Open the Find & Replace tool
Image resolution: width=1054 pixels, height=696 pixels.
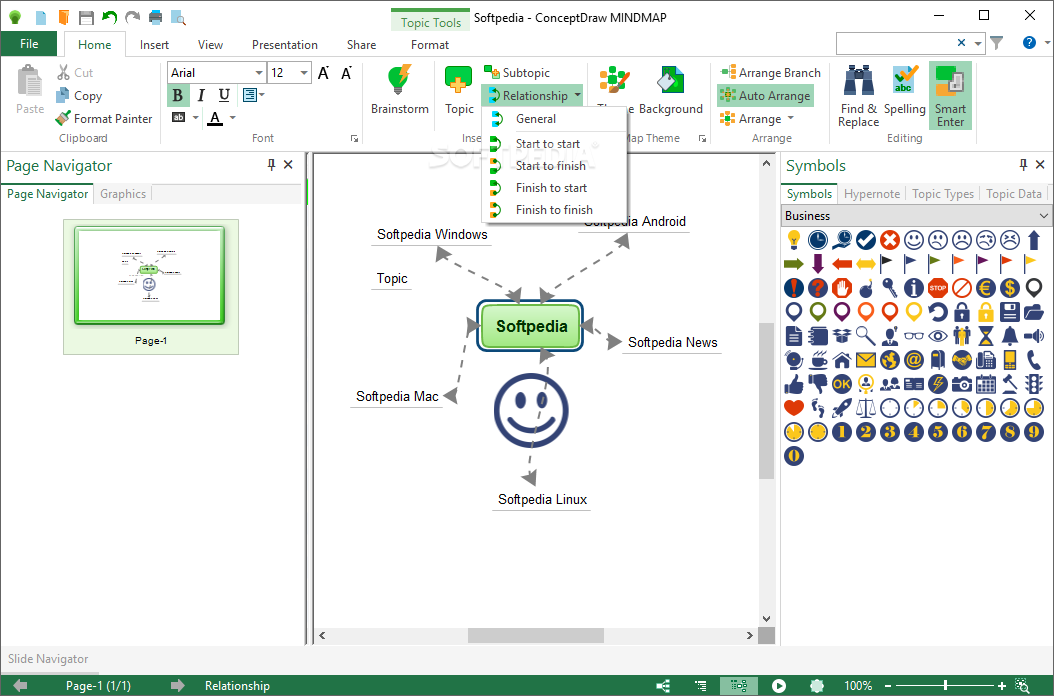point(858,96)
